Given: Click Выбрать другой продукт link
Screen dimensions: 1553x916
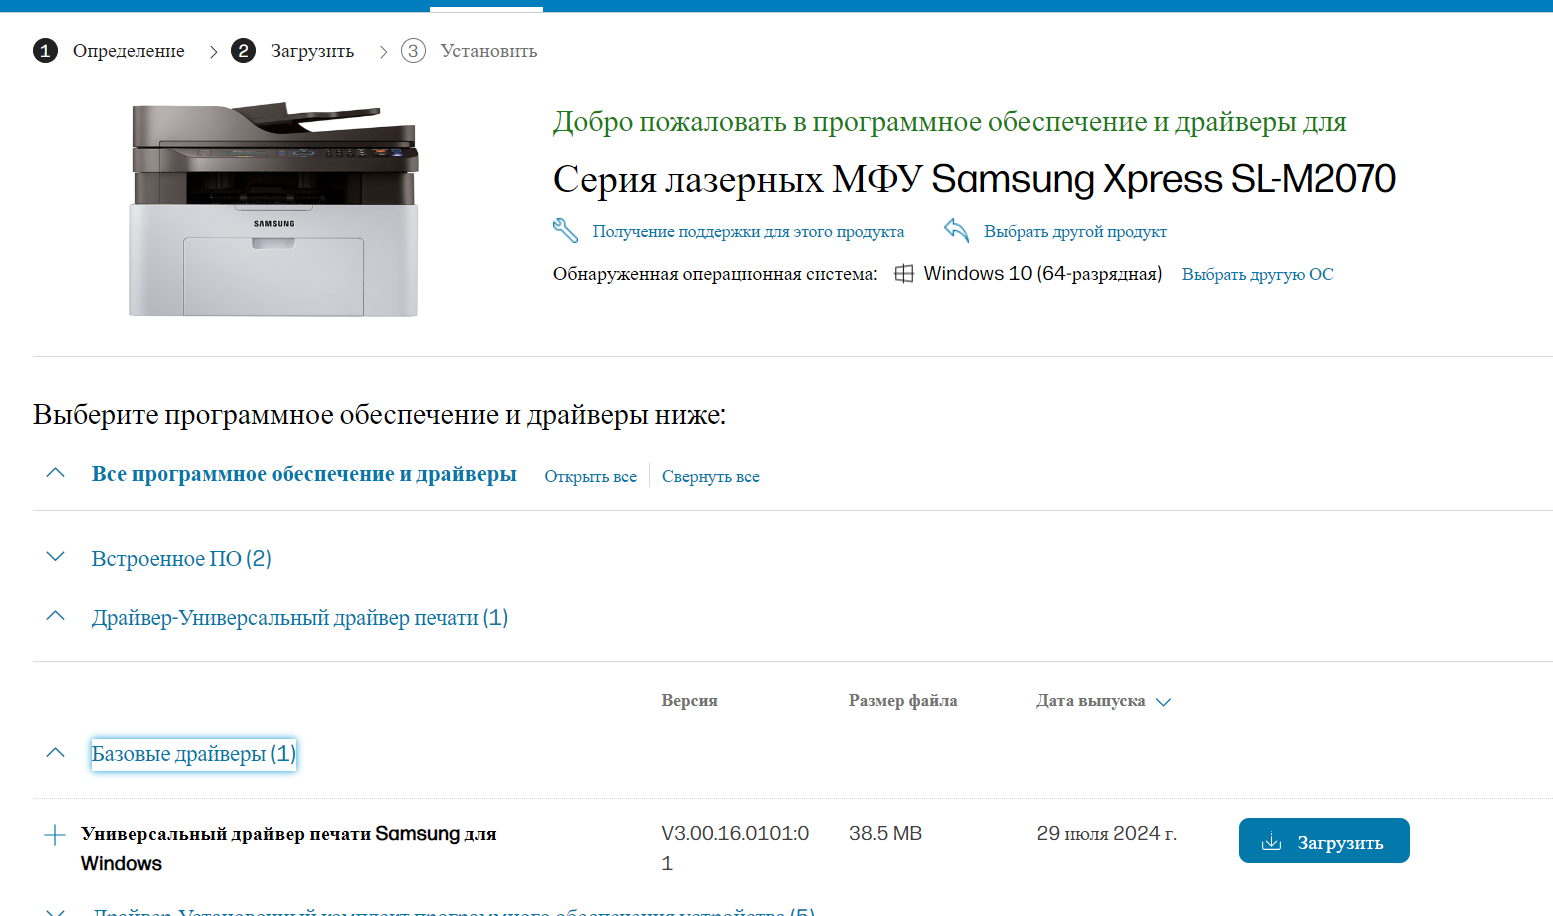Looking at the screenshot, I should [1075, 231].
